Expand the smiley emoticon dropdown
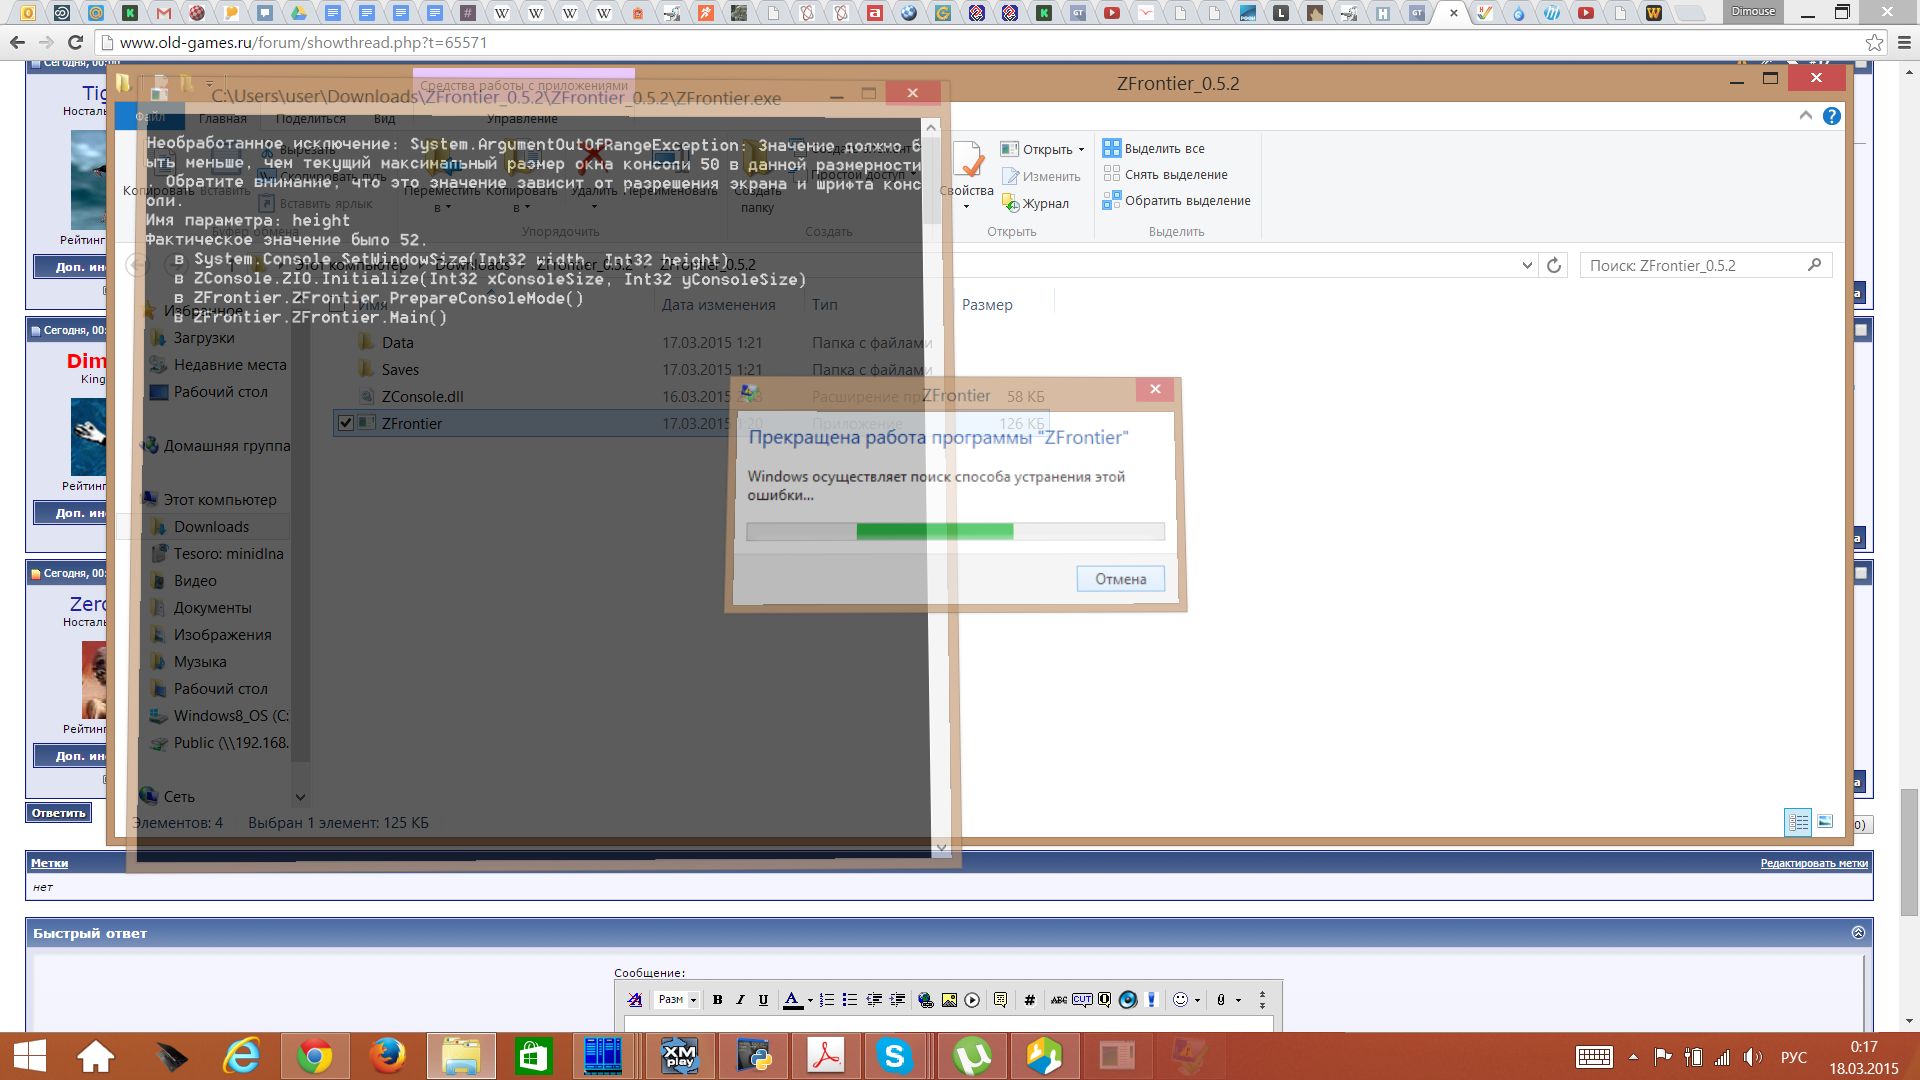The image size is (1920, 1080). tap(1197, 1000)
